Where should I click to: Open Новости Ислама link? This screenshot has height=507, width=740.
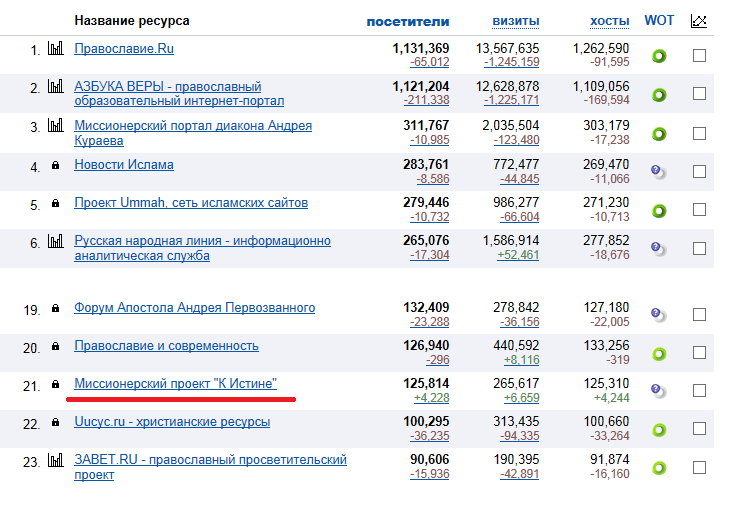pyautogui.click(x=124, y=165)
